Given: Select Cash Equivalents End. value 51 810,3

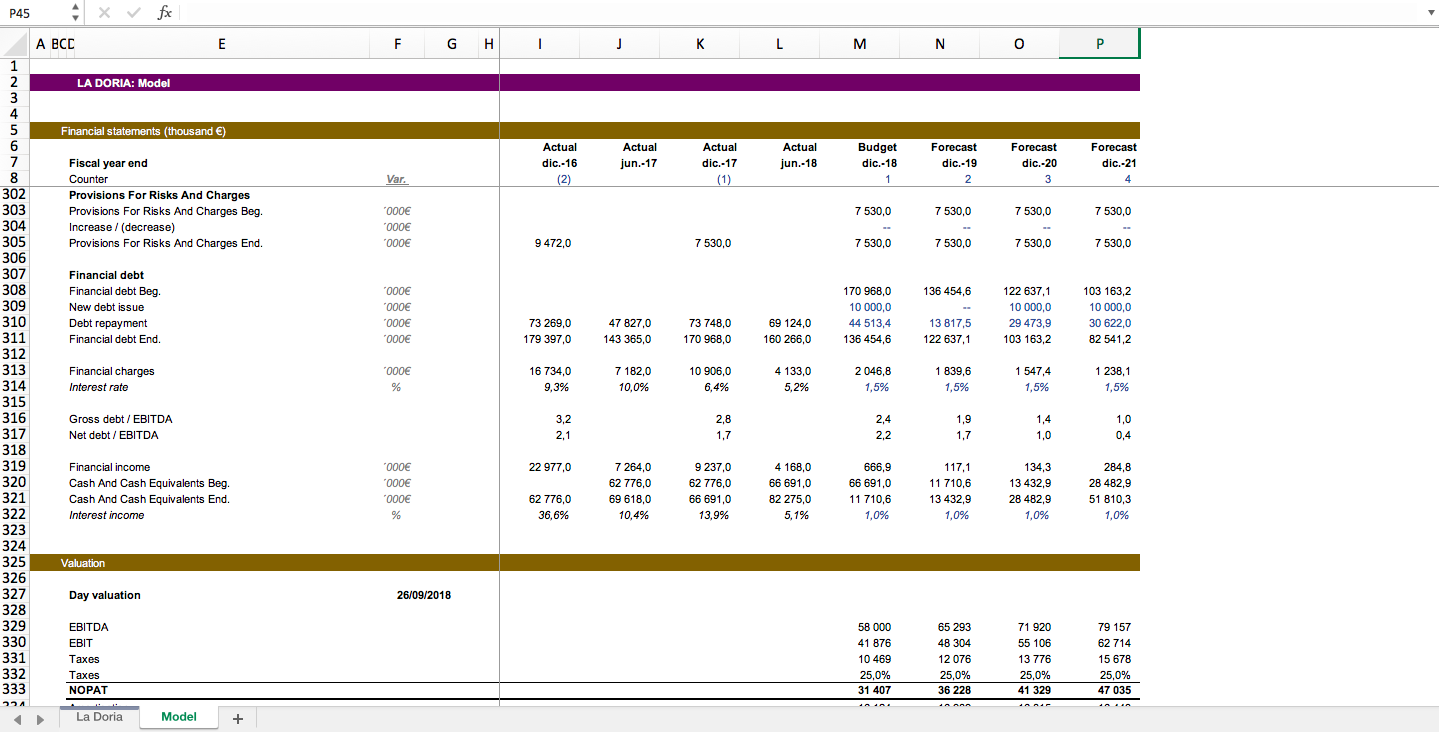Looking at the screenshot, I should (x=1110, y=499).
